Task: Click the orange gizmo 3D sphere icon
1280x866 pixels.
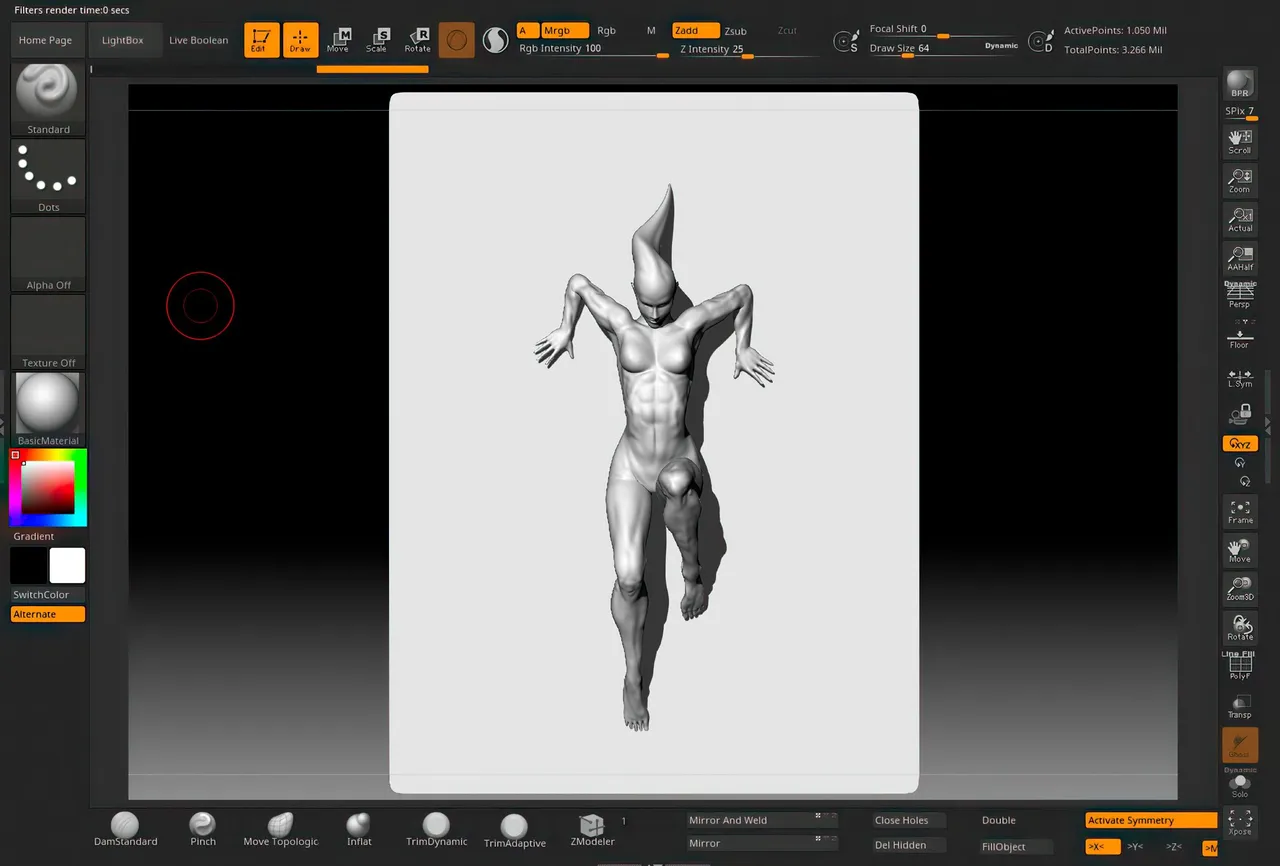Action: click(x=456, y=40)
